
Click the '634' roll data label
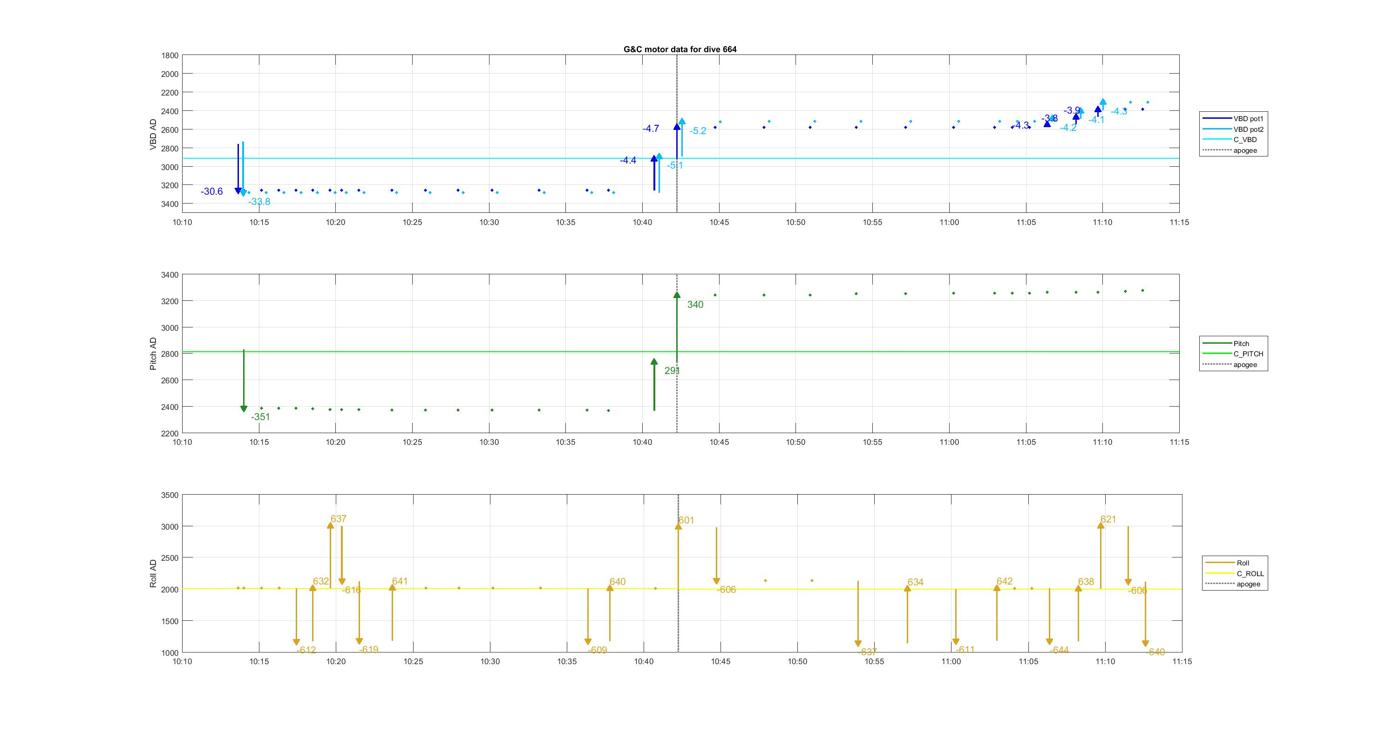[x=915, y=582]
